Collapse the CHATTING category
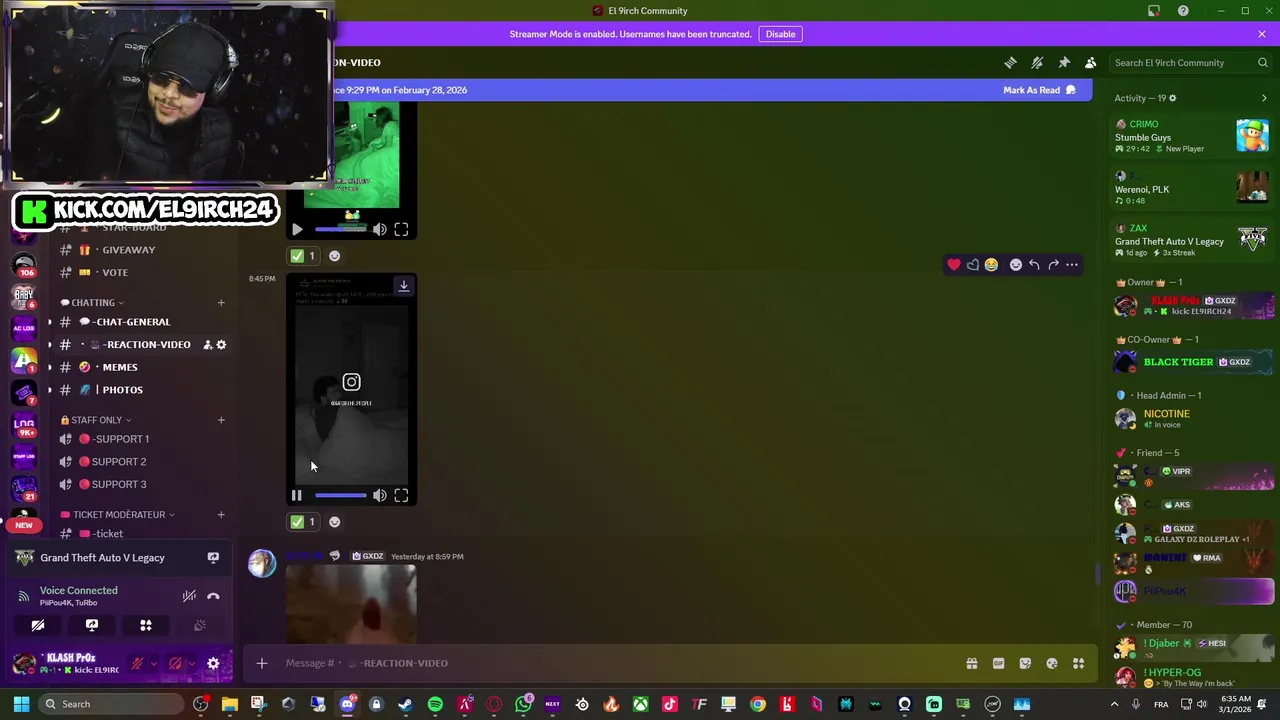 [93, 302]
